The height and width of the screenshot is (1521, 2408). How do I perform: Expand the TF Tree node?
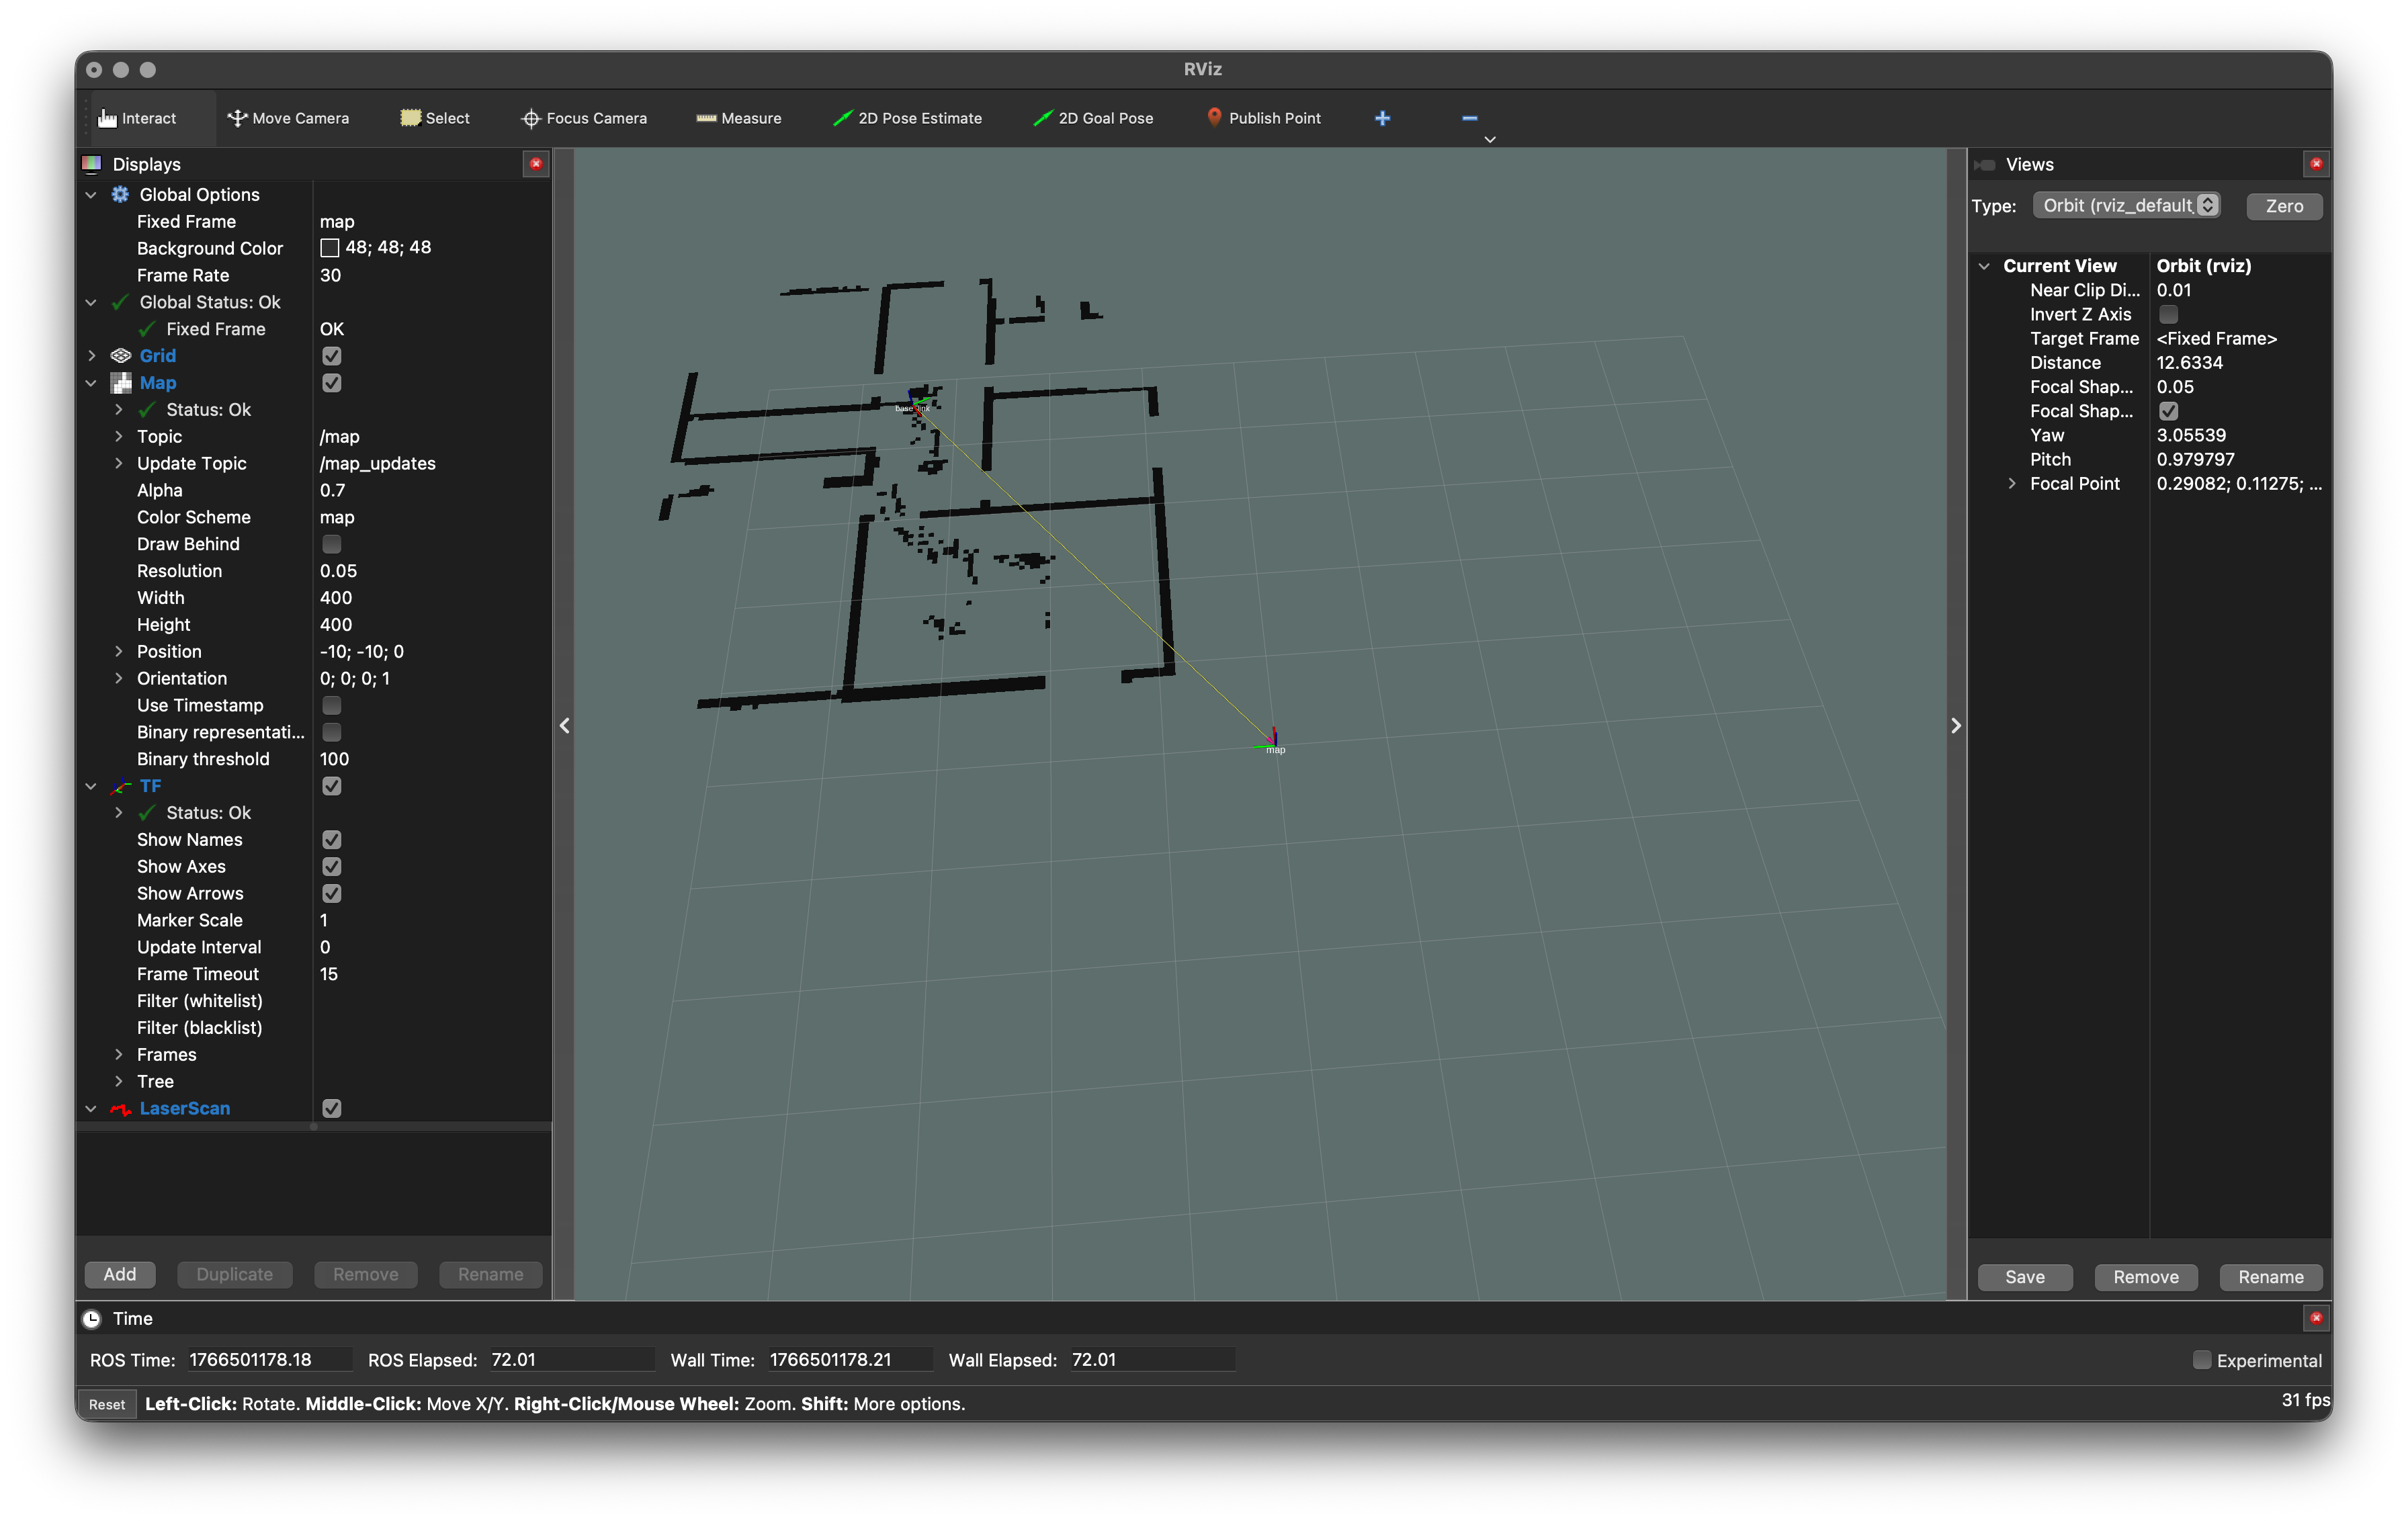coord(119,1081)
